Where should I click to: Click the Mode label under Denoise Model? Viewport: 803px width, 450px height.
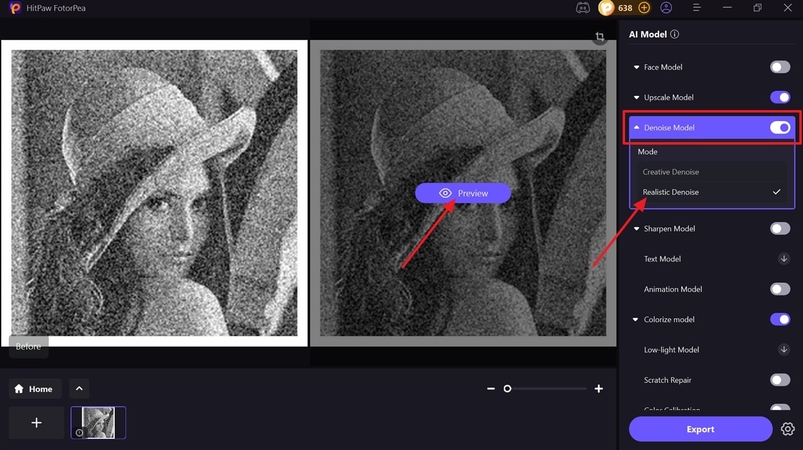click(x=647, y=152)
